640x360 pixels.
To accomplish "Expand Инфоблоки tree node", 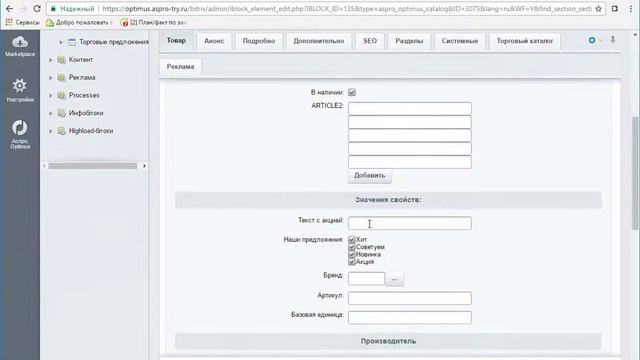I will click(x=51, y=113).
